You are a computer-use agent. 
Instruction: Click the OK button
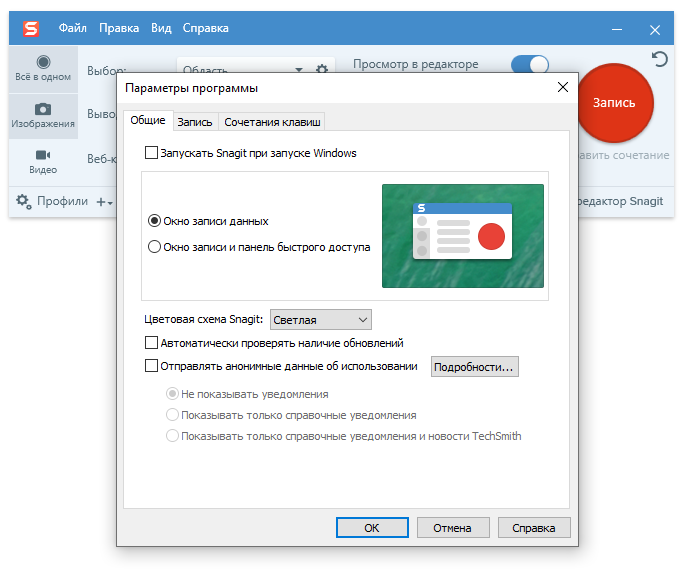(x=372, y=528)
